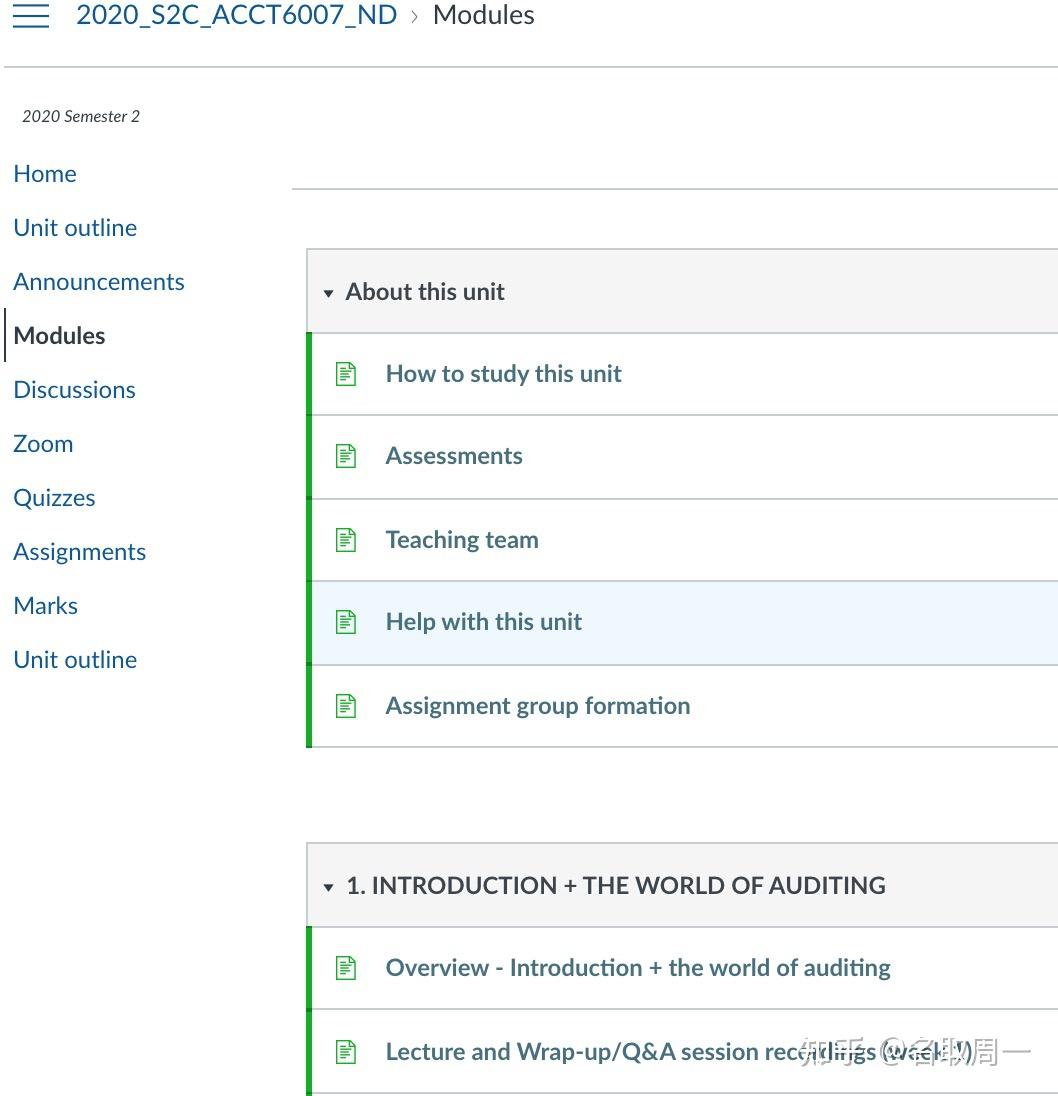The width and height of the screenshot is (1058, 1096).
Task: Click page icon beside Assessments
Action: pos(346,456)
